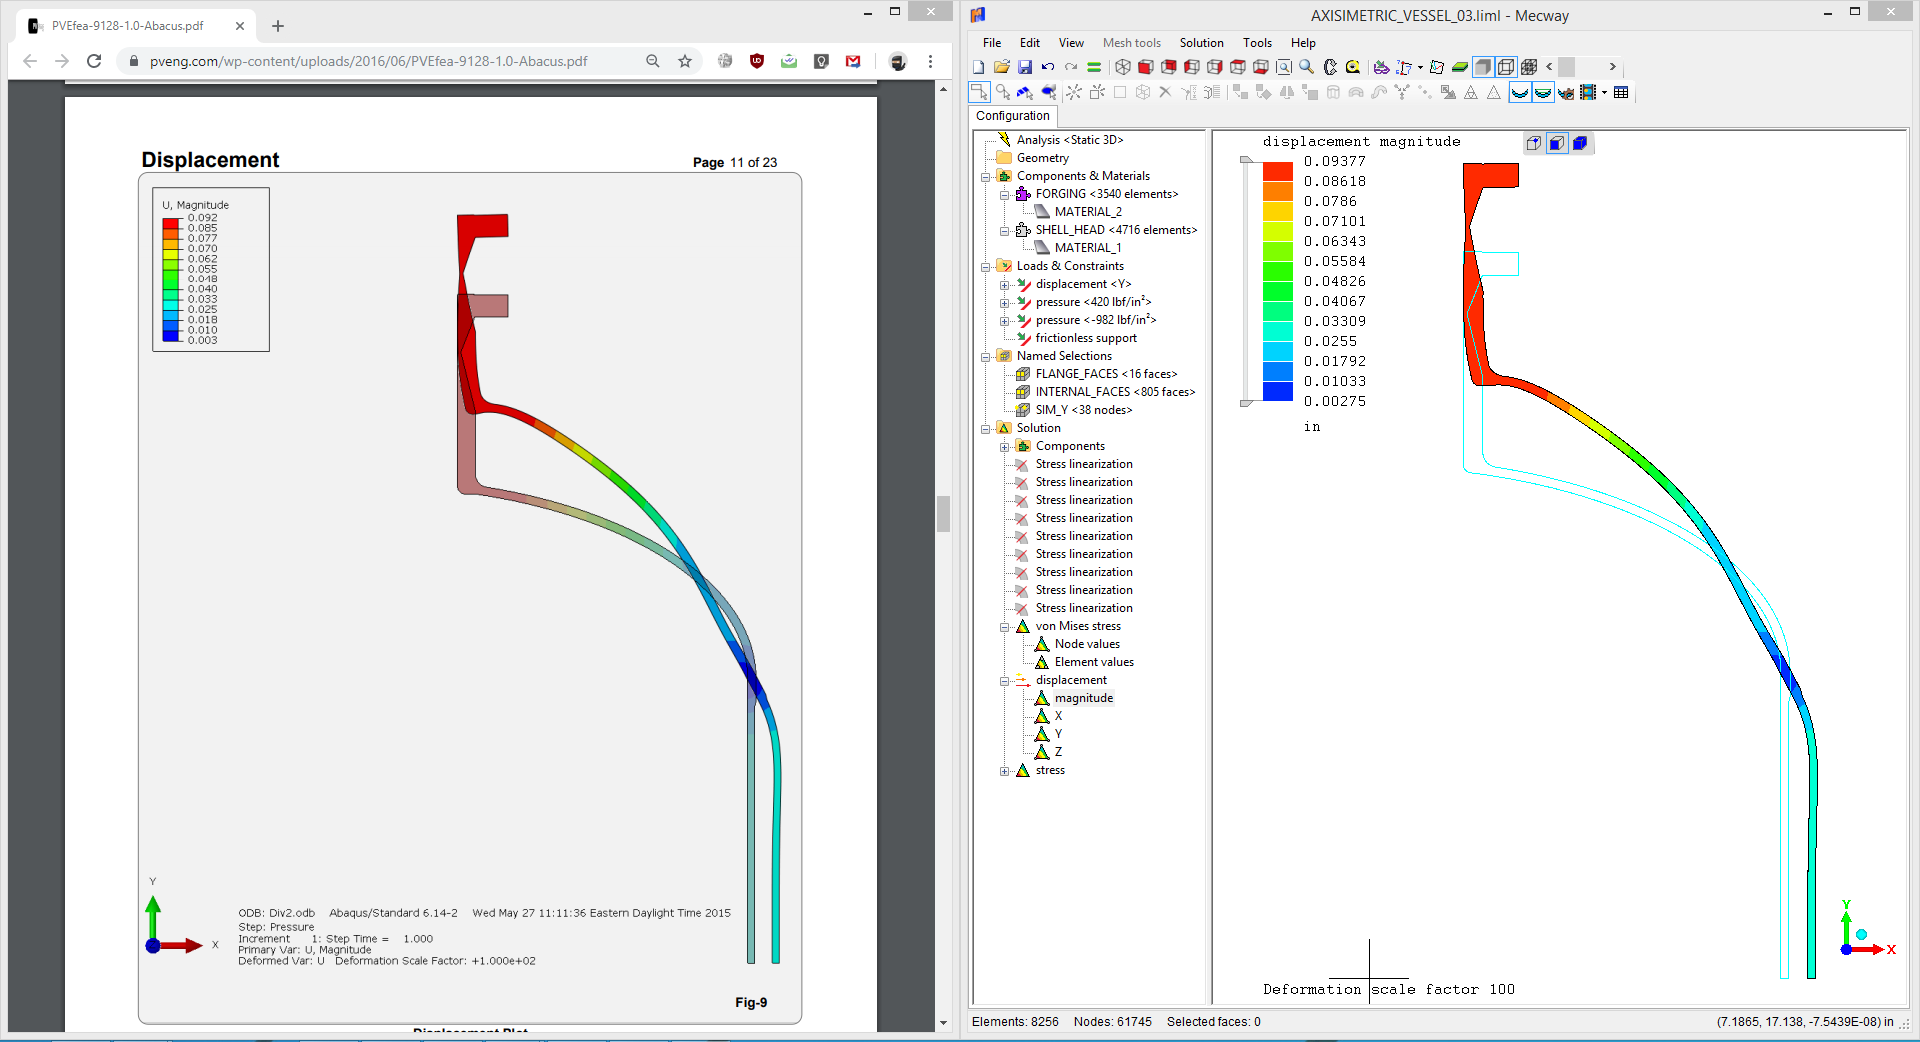Open the Edit menu
Image resolution: width=1920 pixels, height=1042 pixels.
[1030, 43]
